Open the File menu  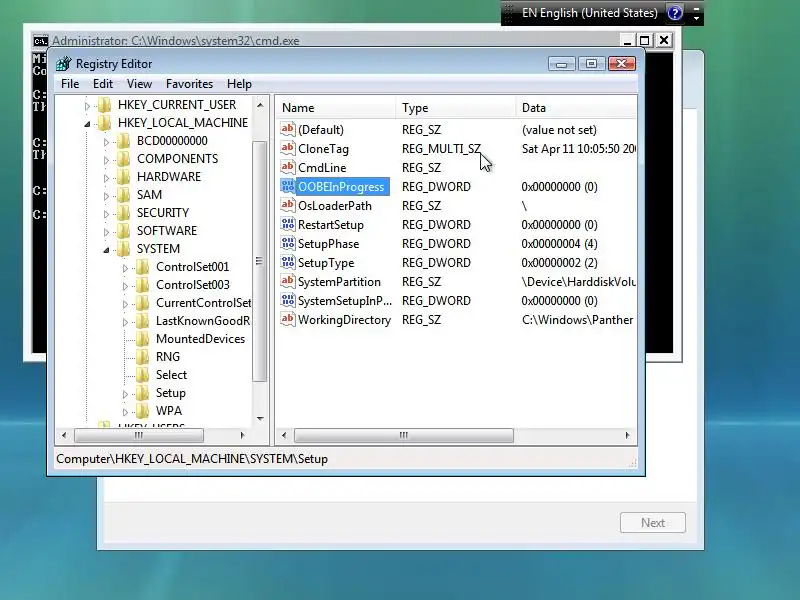point(70,84)
